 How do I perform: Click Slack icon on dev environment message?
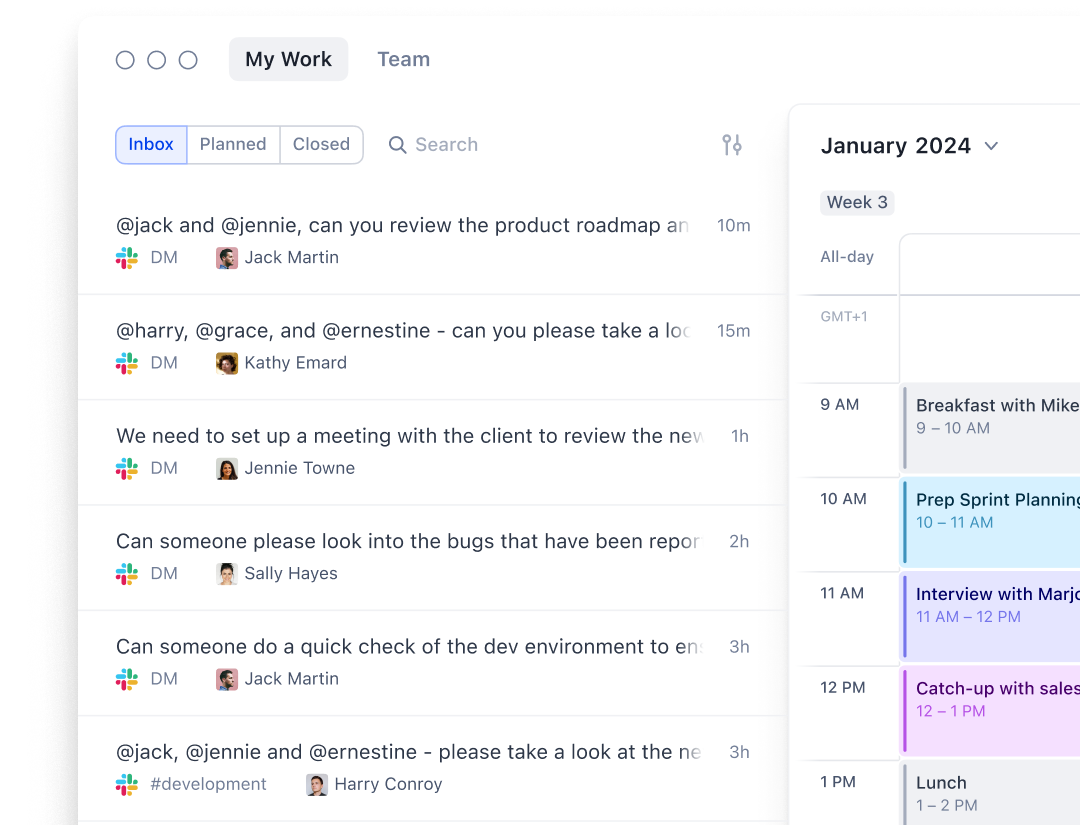(x=127, y=679)
